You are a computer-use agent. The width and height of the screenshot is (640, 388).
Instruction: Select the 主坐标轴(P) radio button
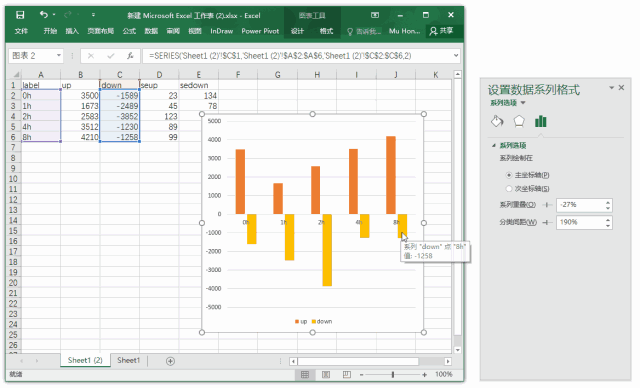(x=509, y=175)
